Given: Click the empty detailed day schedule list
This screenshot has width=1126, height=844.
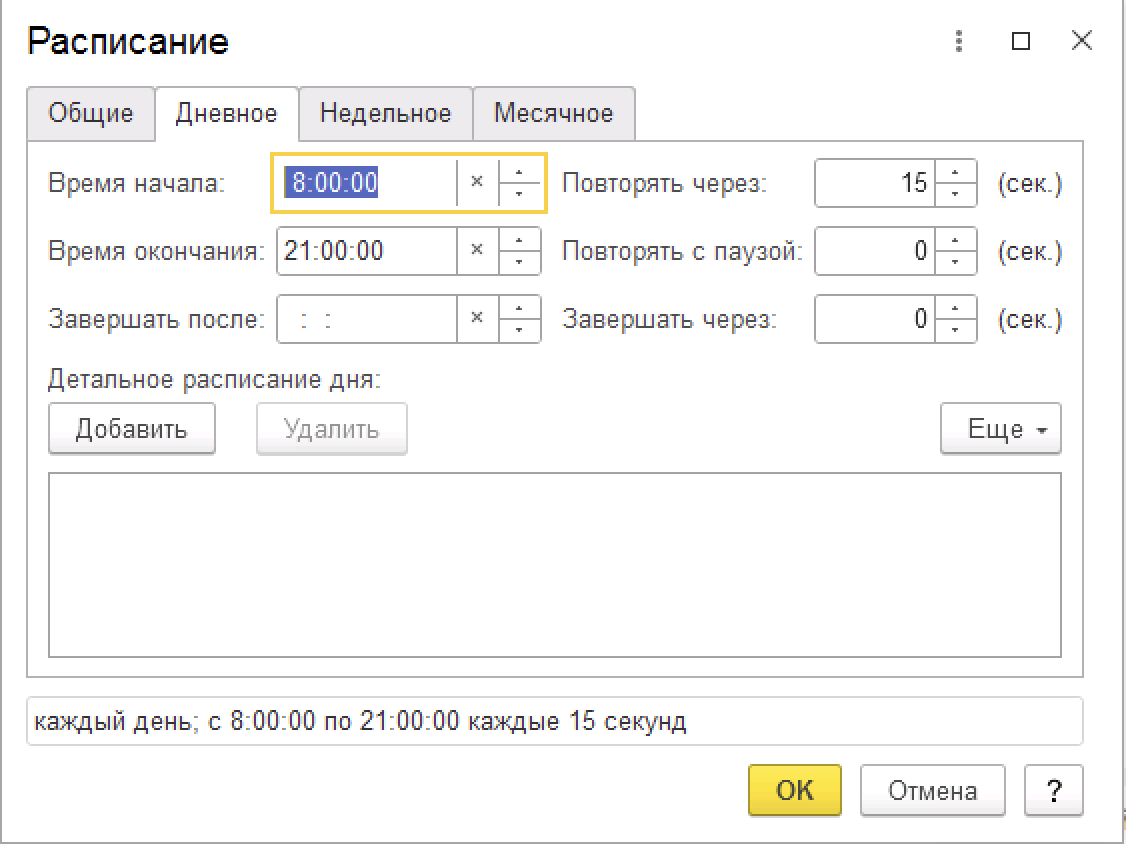Looking at the screenshot, I should 554,565.
